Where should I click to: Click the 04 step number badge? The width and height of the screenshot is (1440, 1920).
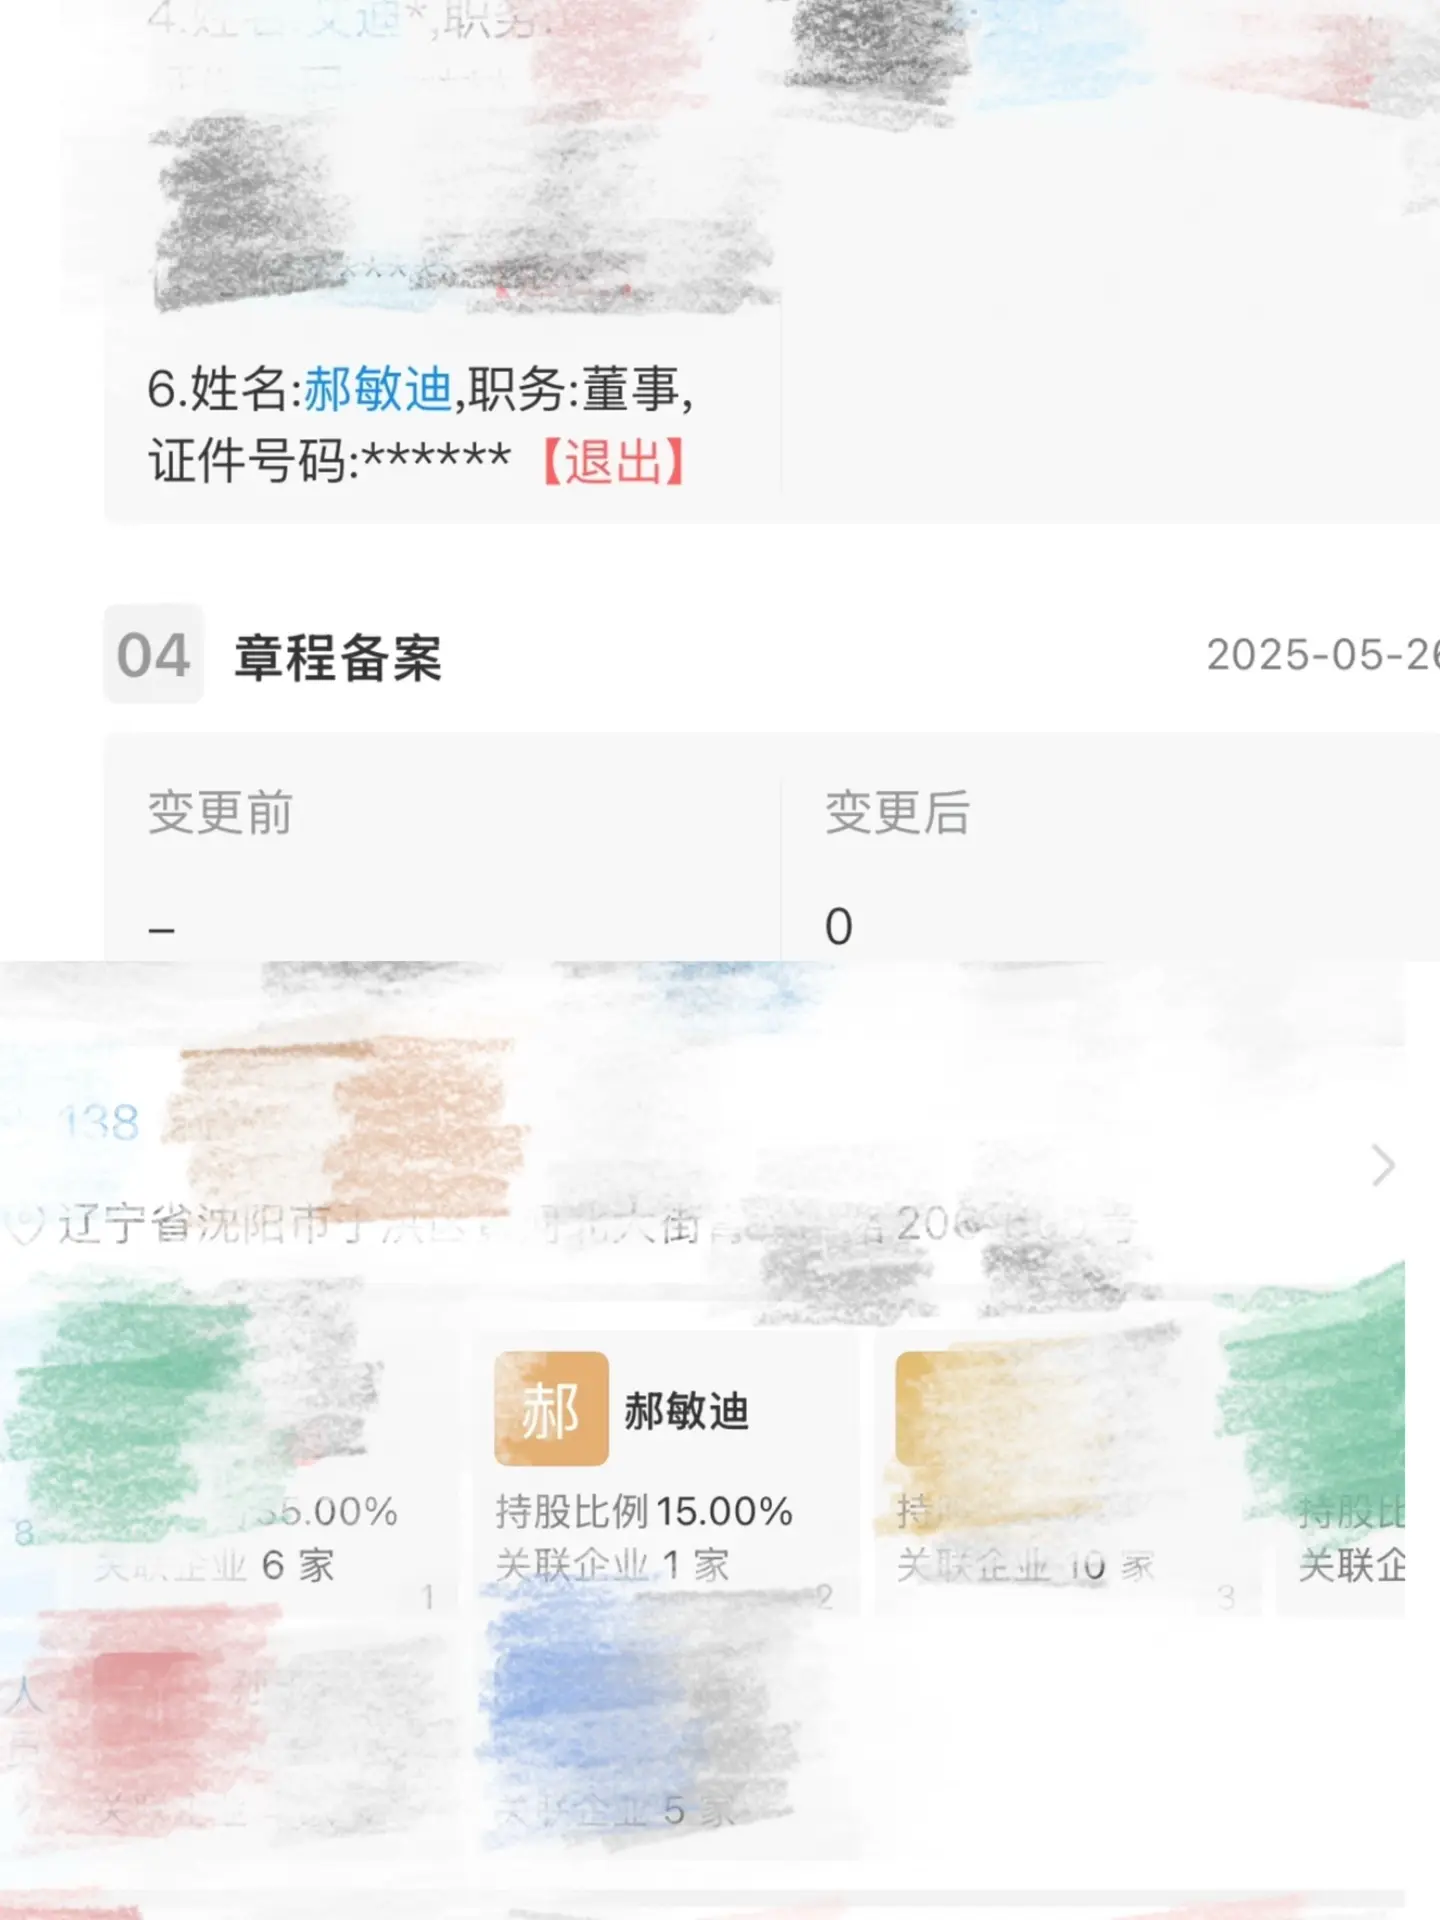point(153,655)
